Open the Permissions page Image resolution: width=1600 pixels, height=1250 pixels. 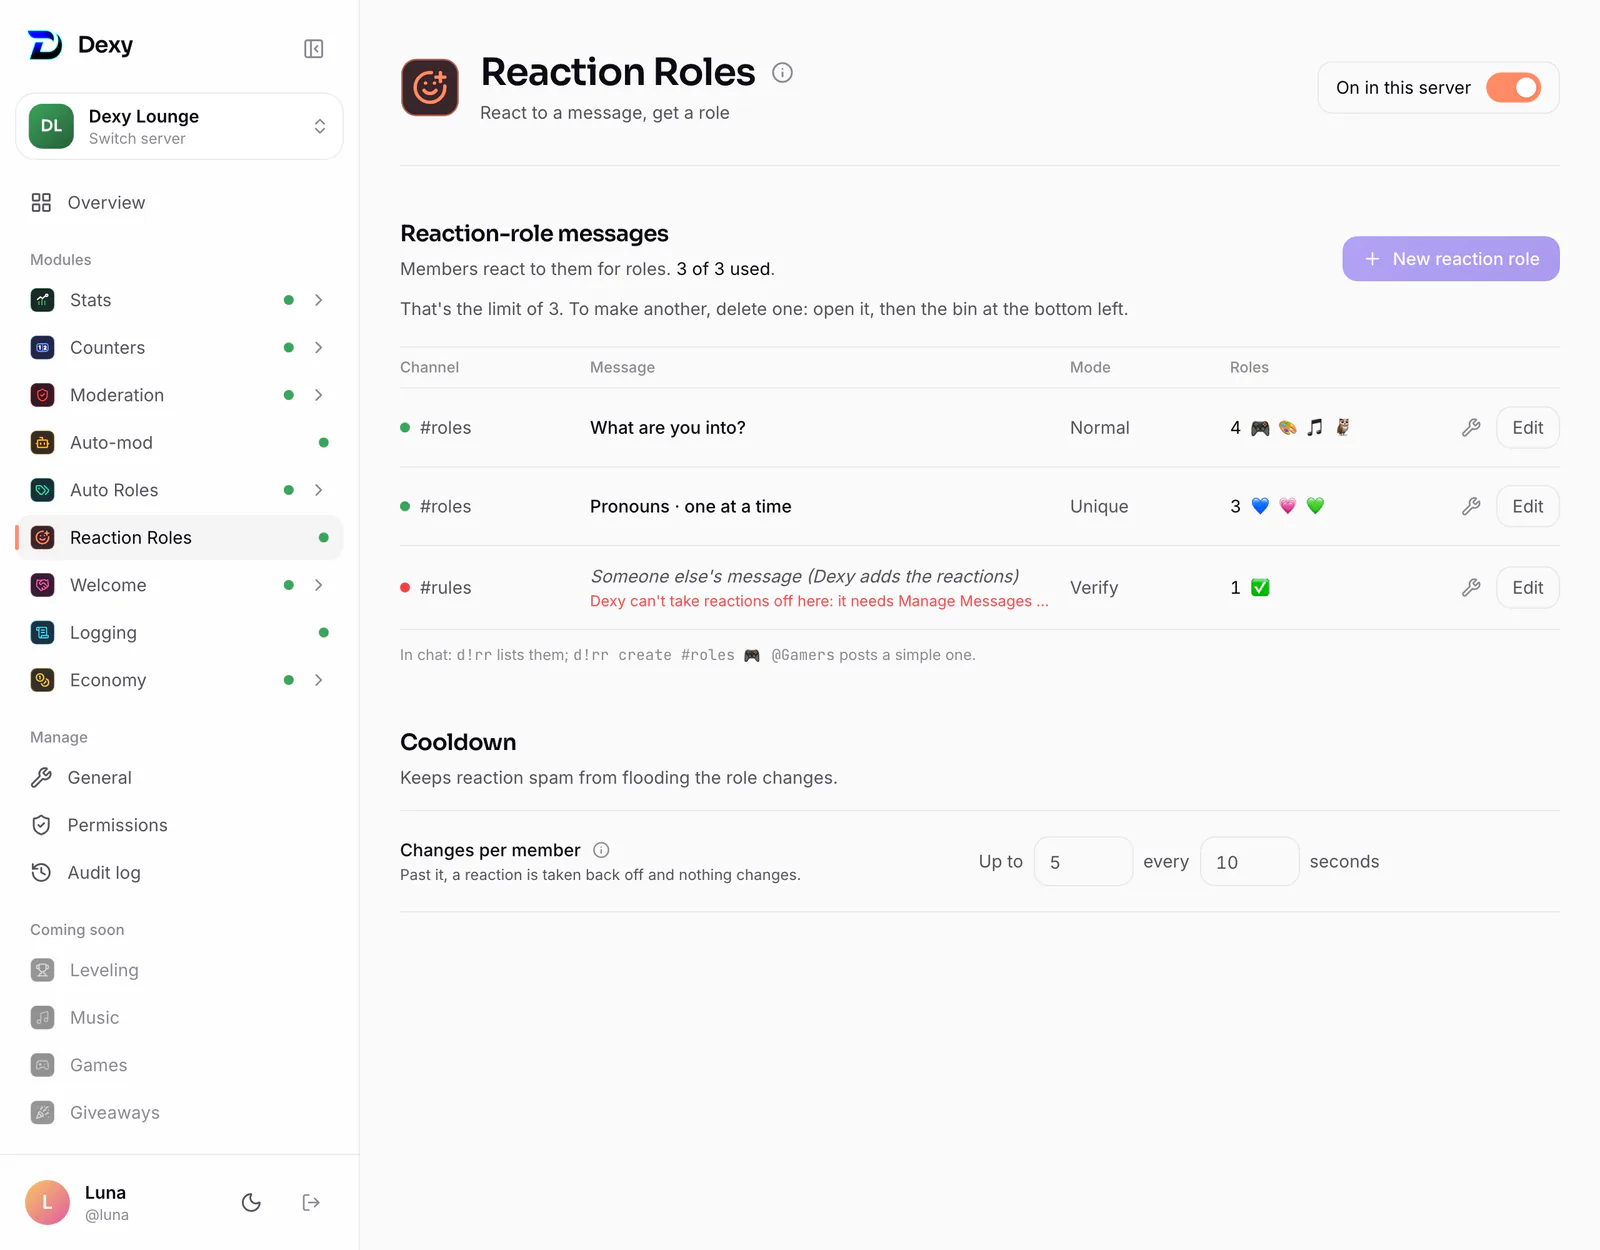pyautogui.click(x=179, y=825)
